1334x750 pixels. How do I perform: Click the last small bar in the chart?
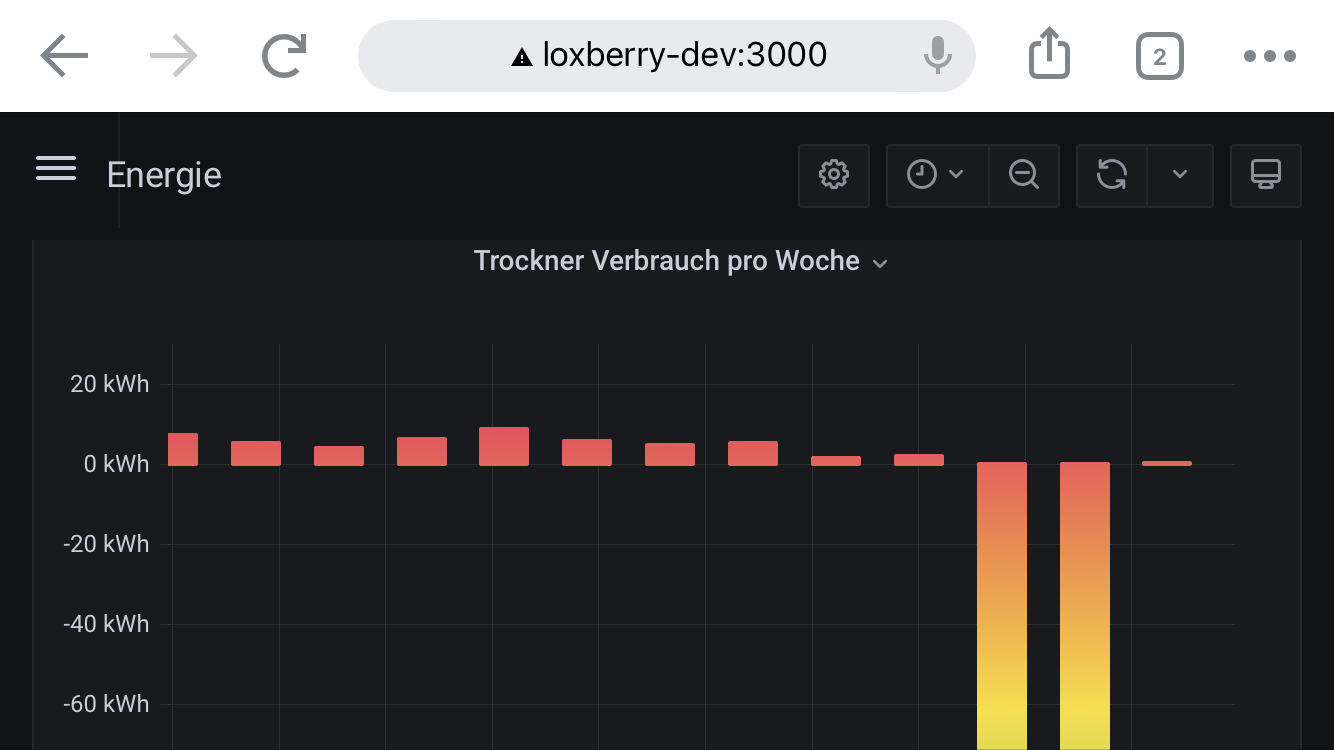tap(1167, 463)
